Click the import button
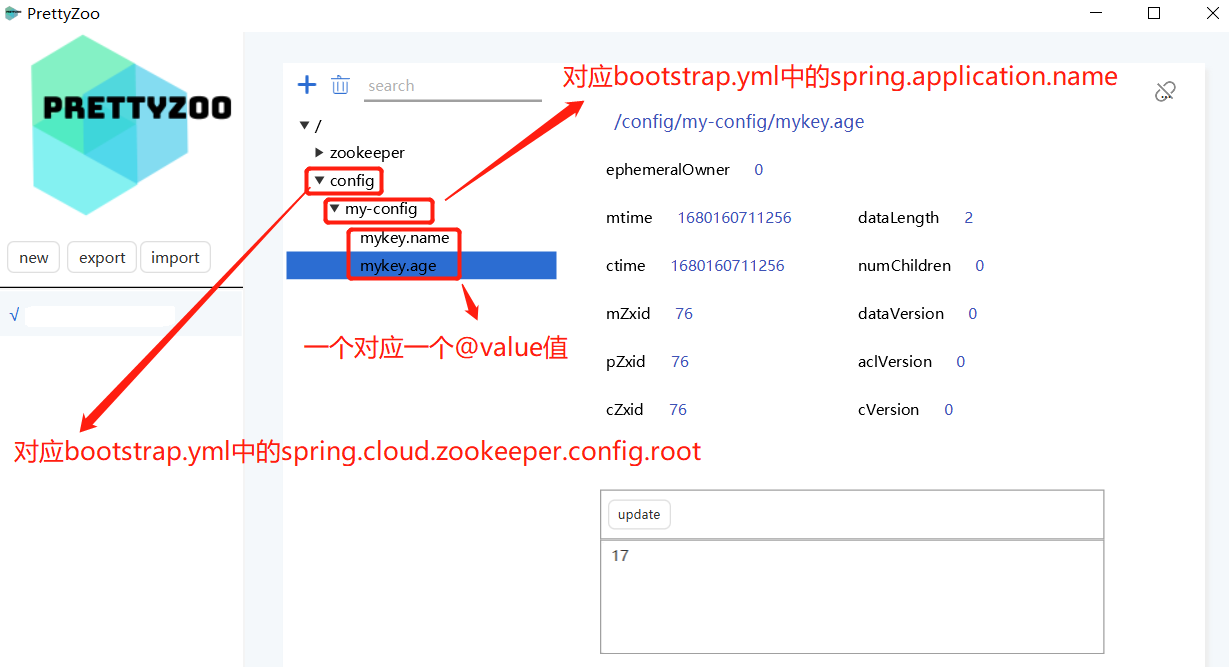This screenshot has width=1229, height=667. 175,258
